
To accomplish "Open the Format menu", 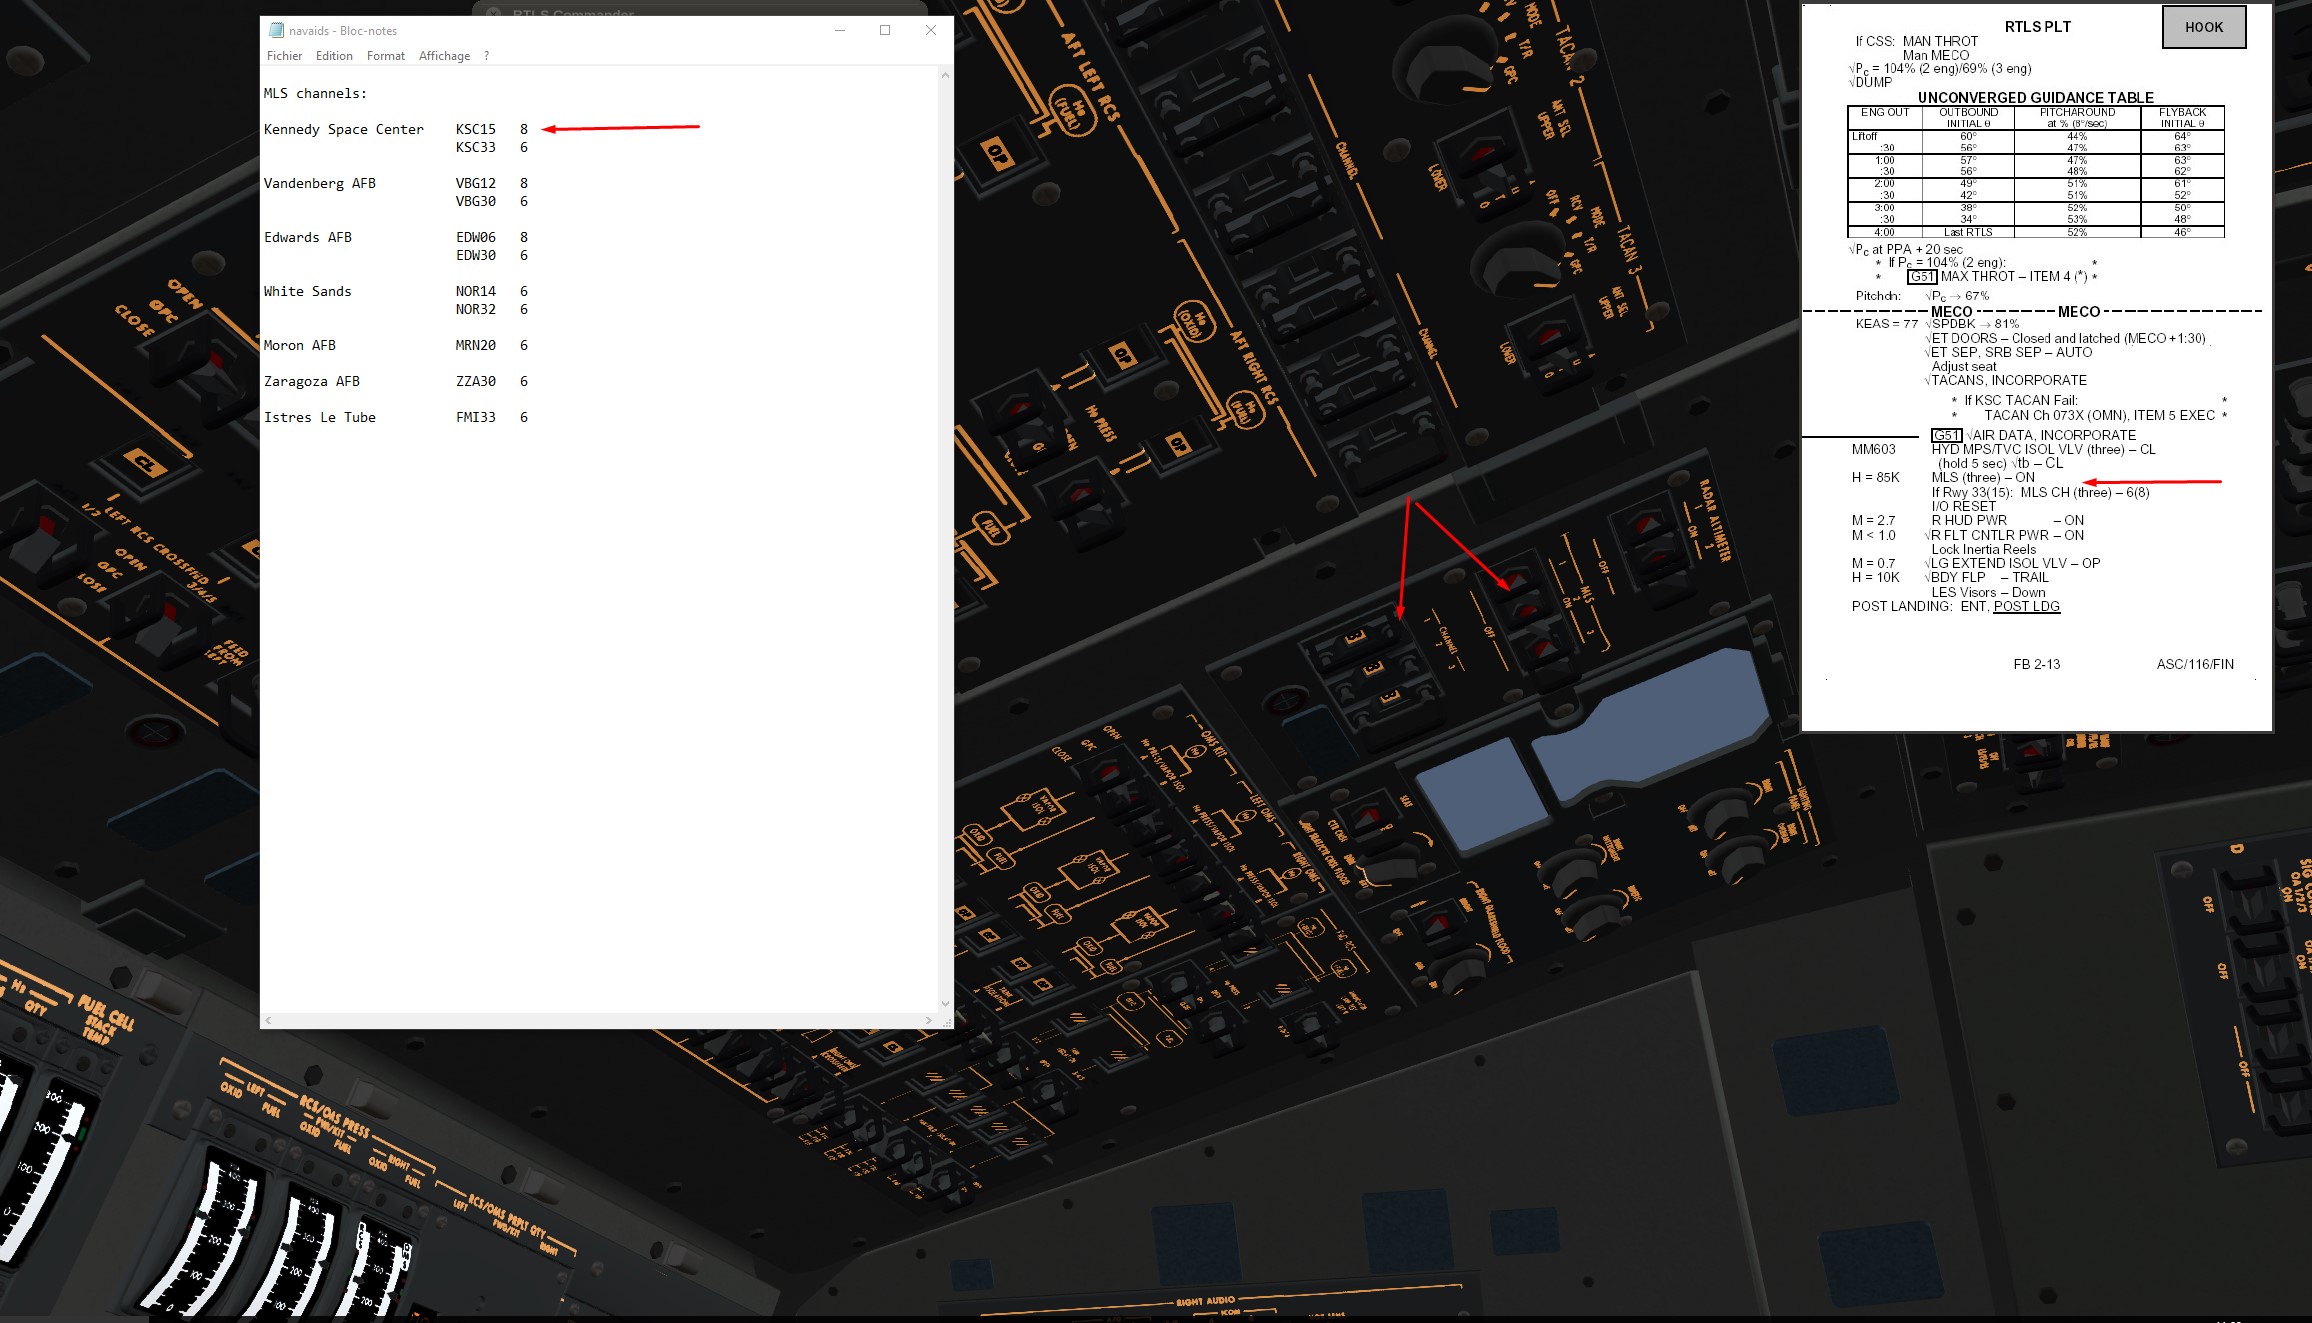I will pyautogui.click(x=385, y=56).
